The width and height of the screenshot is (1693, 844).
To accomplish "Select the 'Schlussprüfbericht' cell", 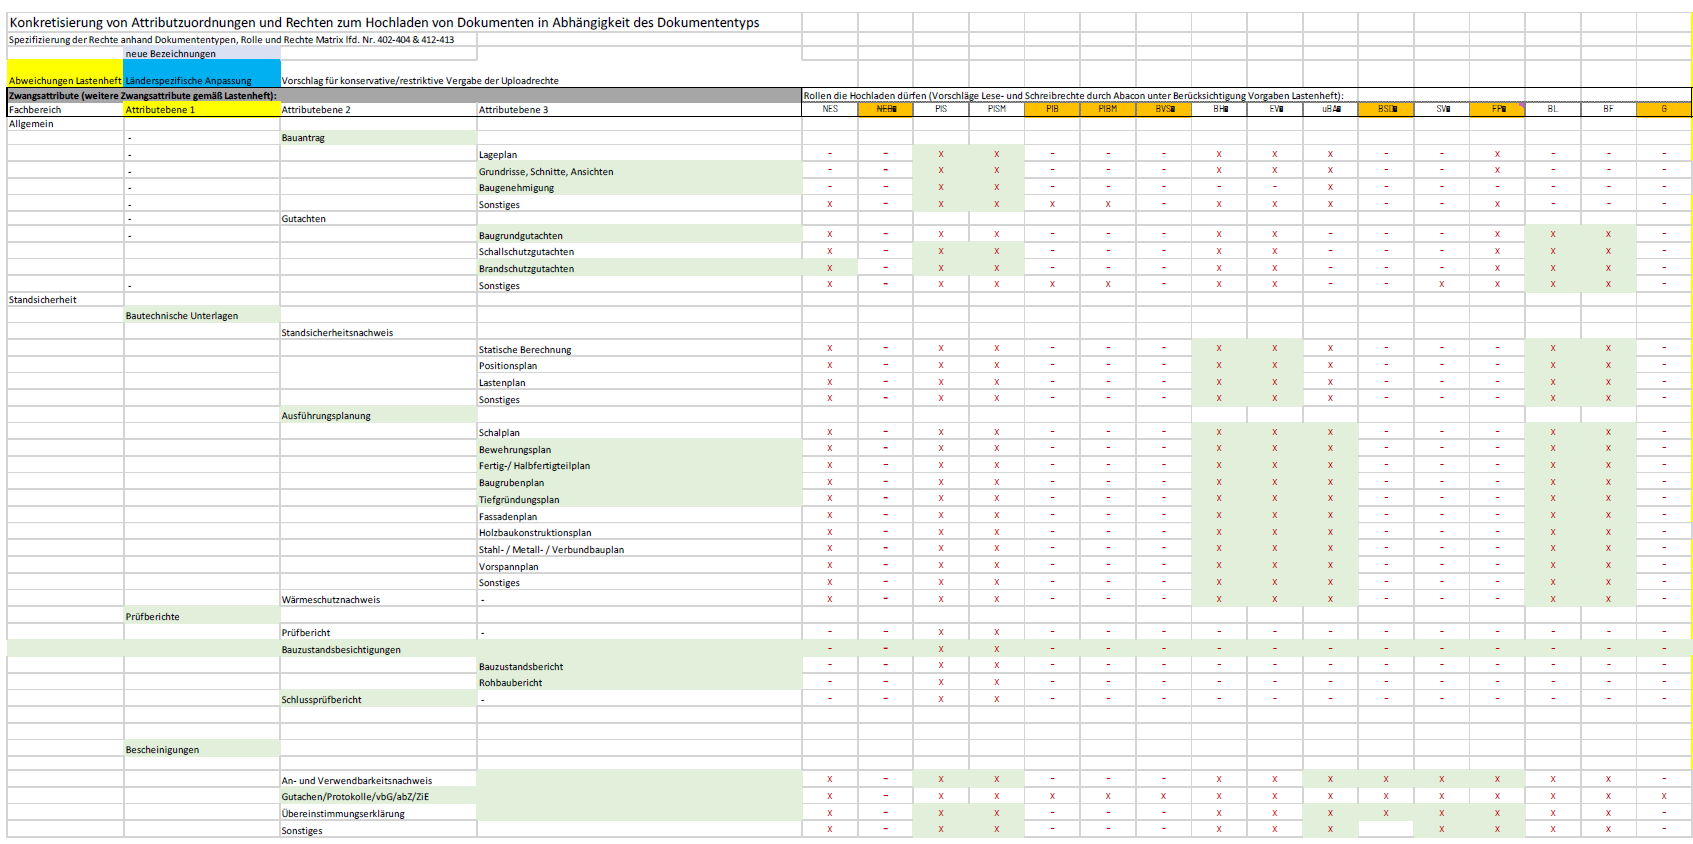I will coord(378,700).
